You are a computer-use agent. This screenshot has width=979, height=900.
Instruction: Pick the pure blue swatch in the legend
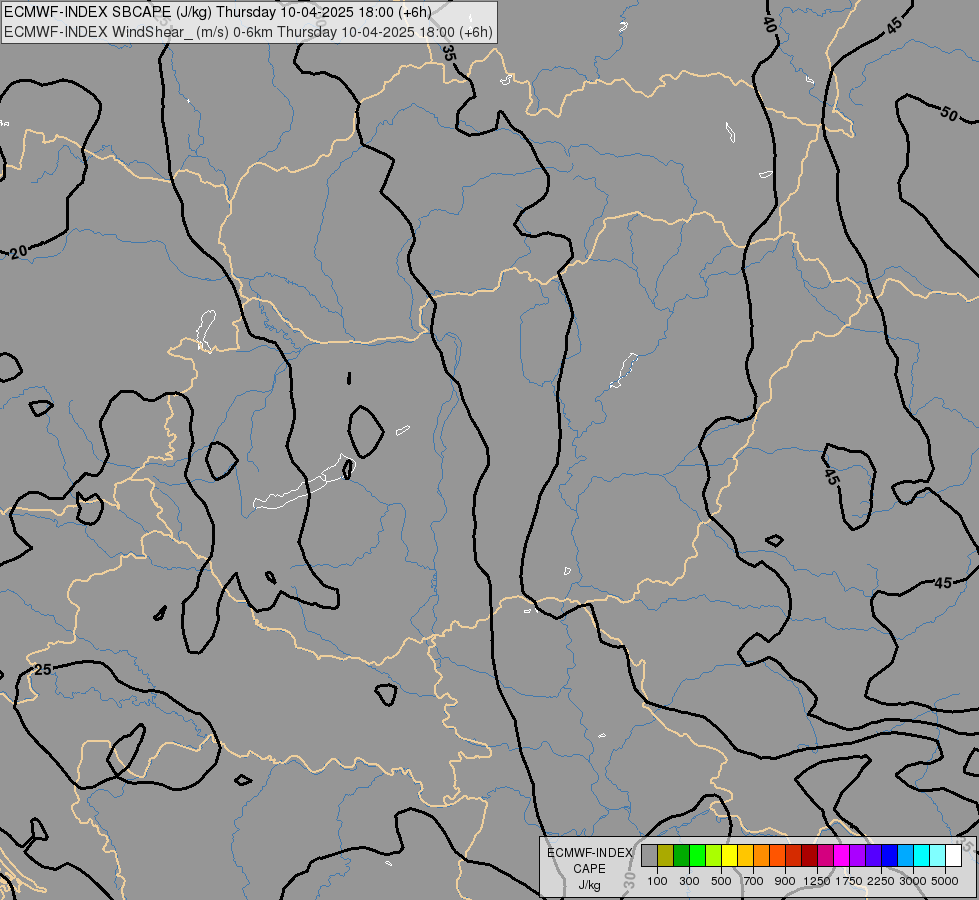pyautogui.click(x=890, y=855)
